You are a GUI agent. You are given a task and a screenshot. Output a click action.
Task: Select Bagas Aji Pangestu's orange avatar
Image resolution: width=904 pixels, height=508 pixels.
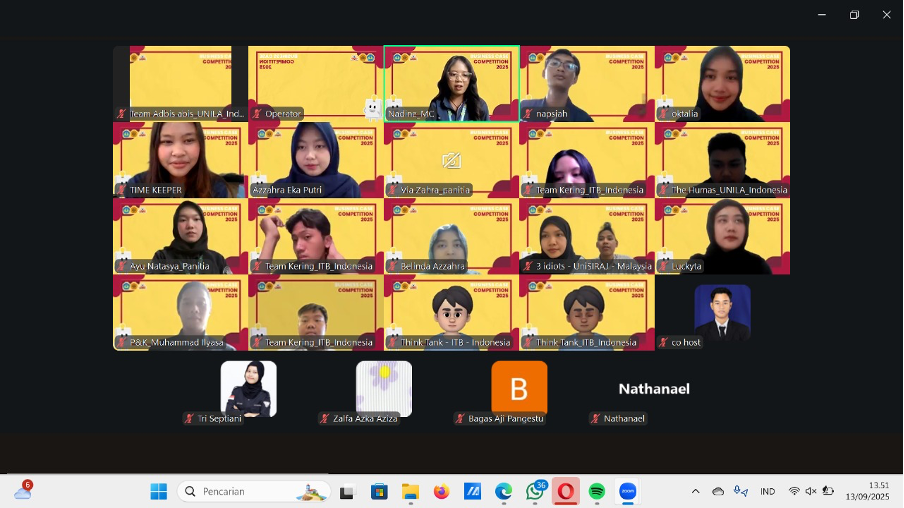coord(519,388)
